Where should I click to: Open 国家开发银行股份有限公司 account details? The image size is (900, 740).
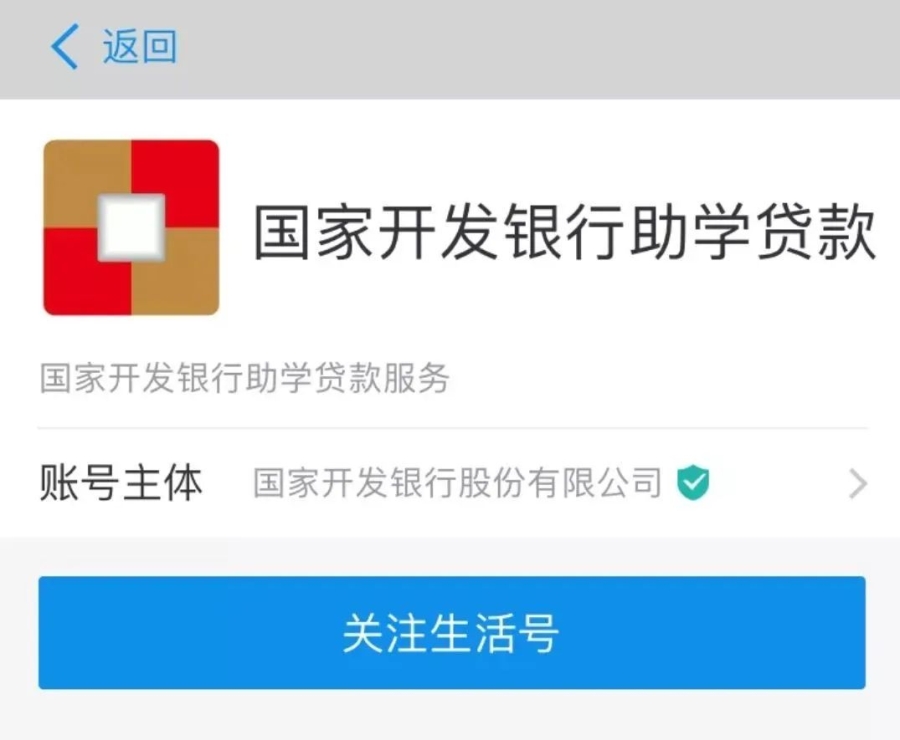pos(457,483)
